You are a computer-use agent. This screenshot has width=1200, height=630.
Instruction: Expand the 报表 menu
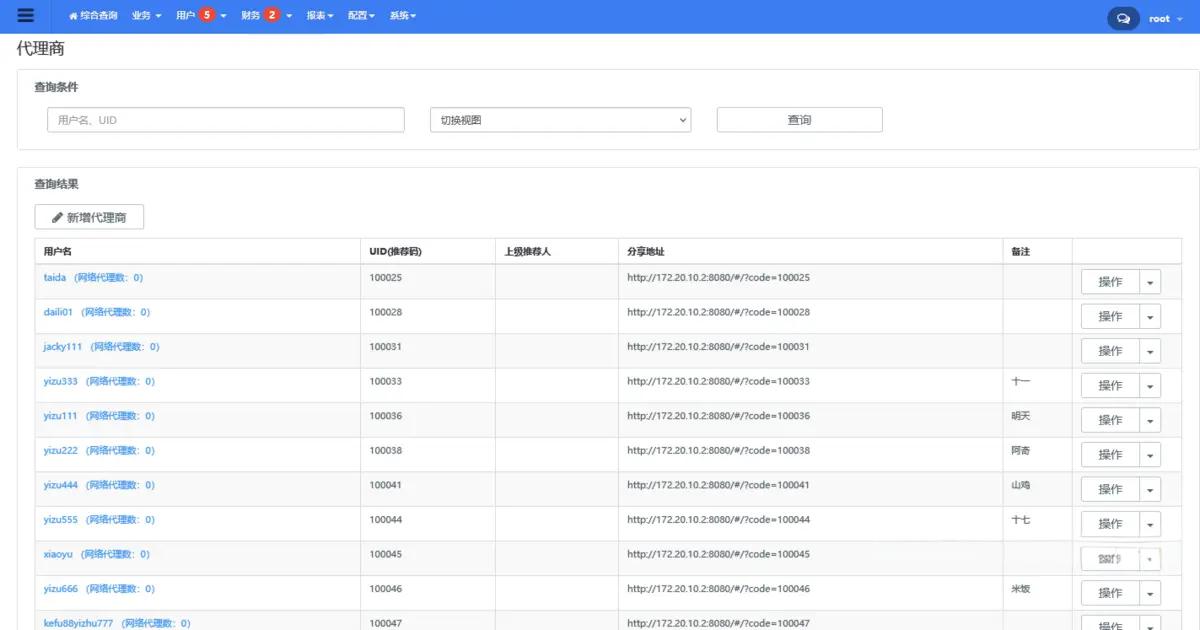click(320, 16)
